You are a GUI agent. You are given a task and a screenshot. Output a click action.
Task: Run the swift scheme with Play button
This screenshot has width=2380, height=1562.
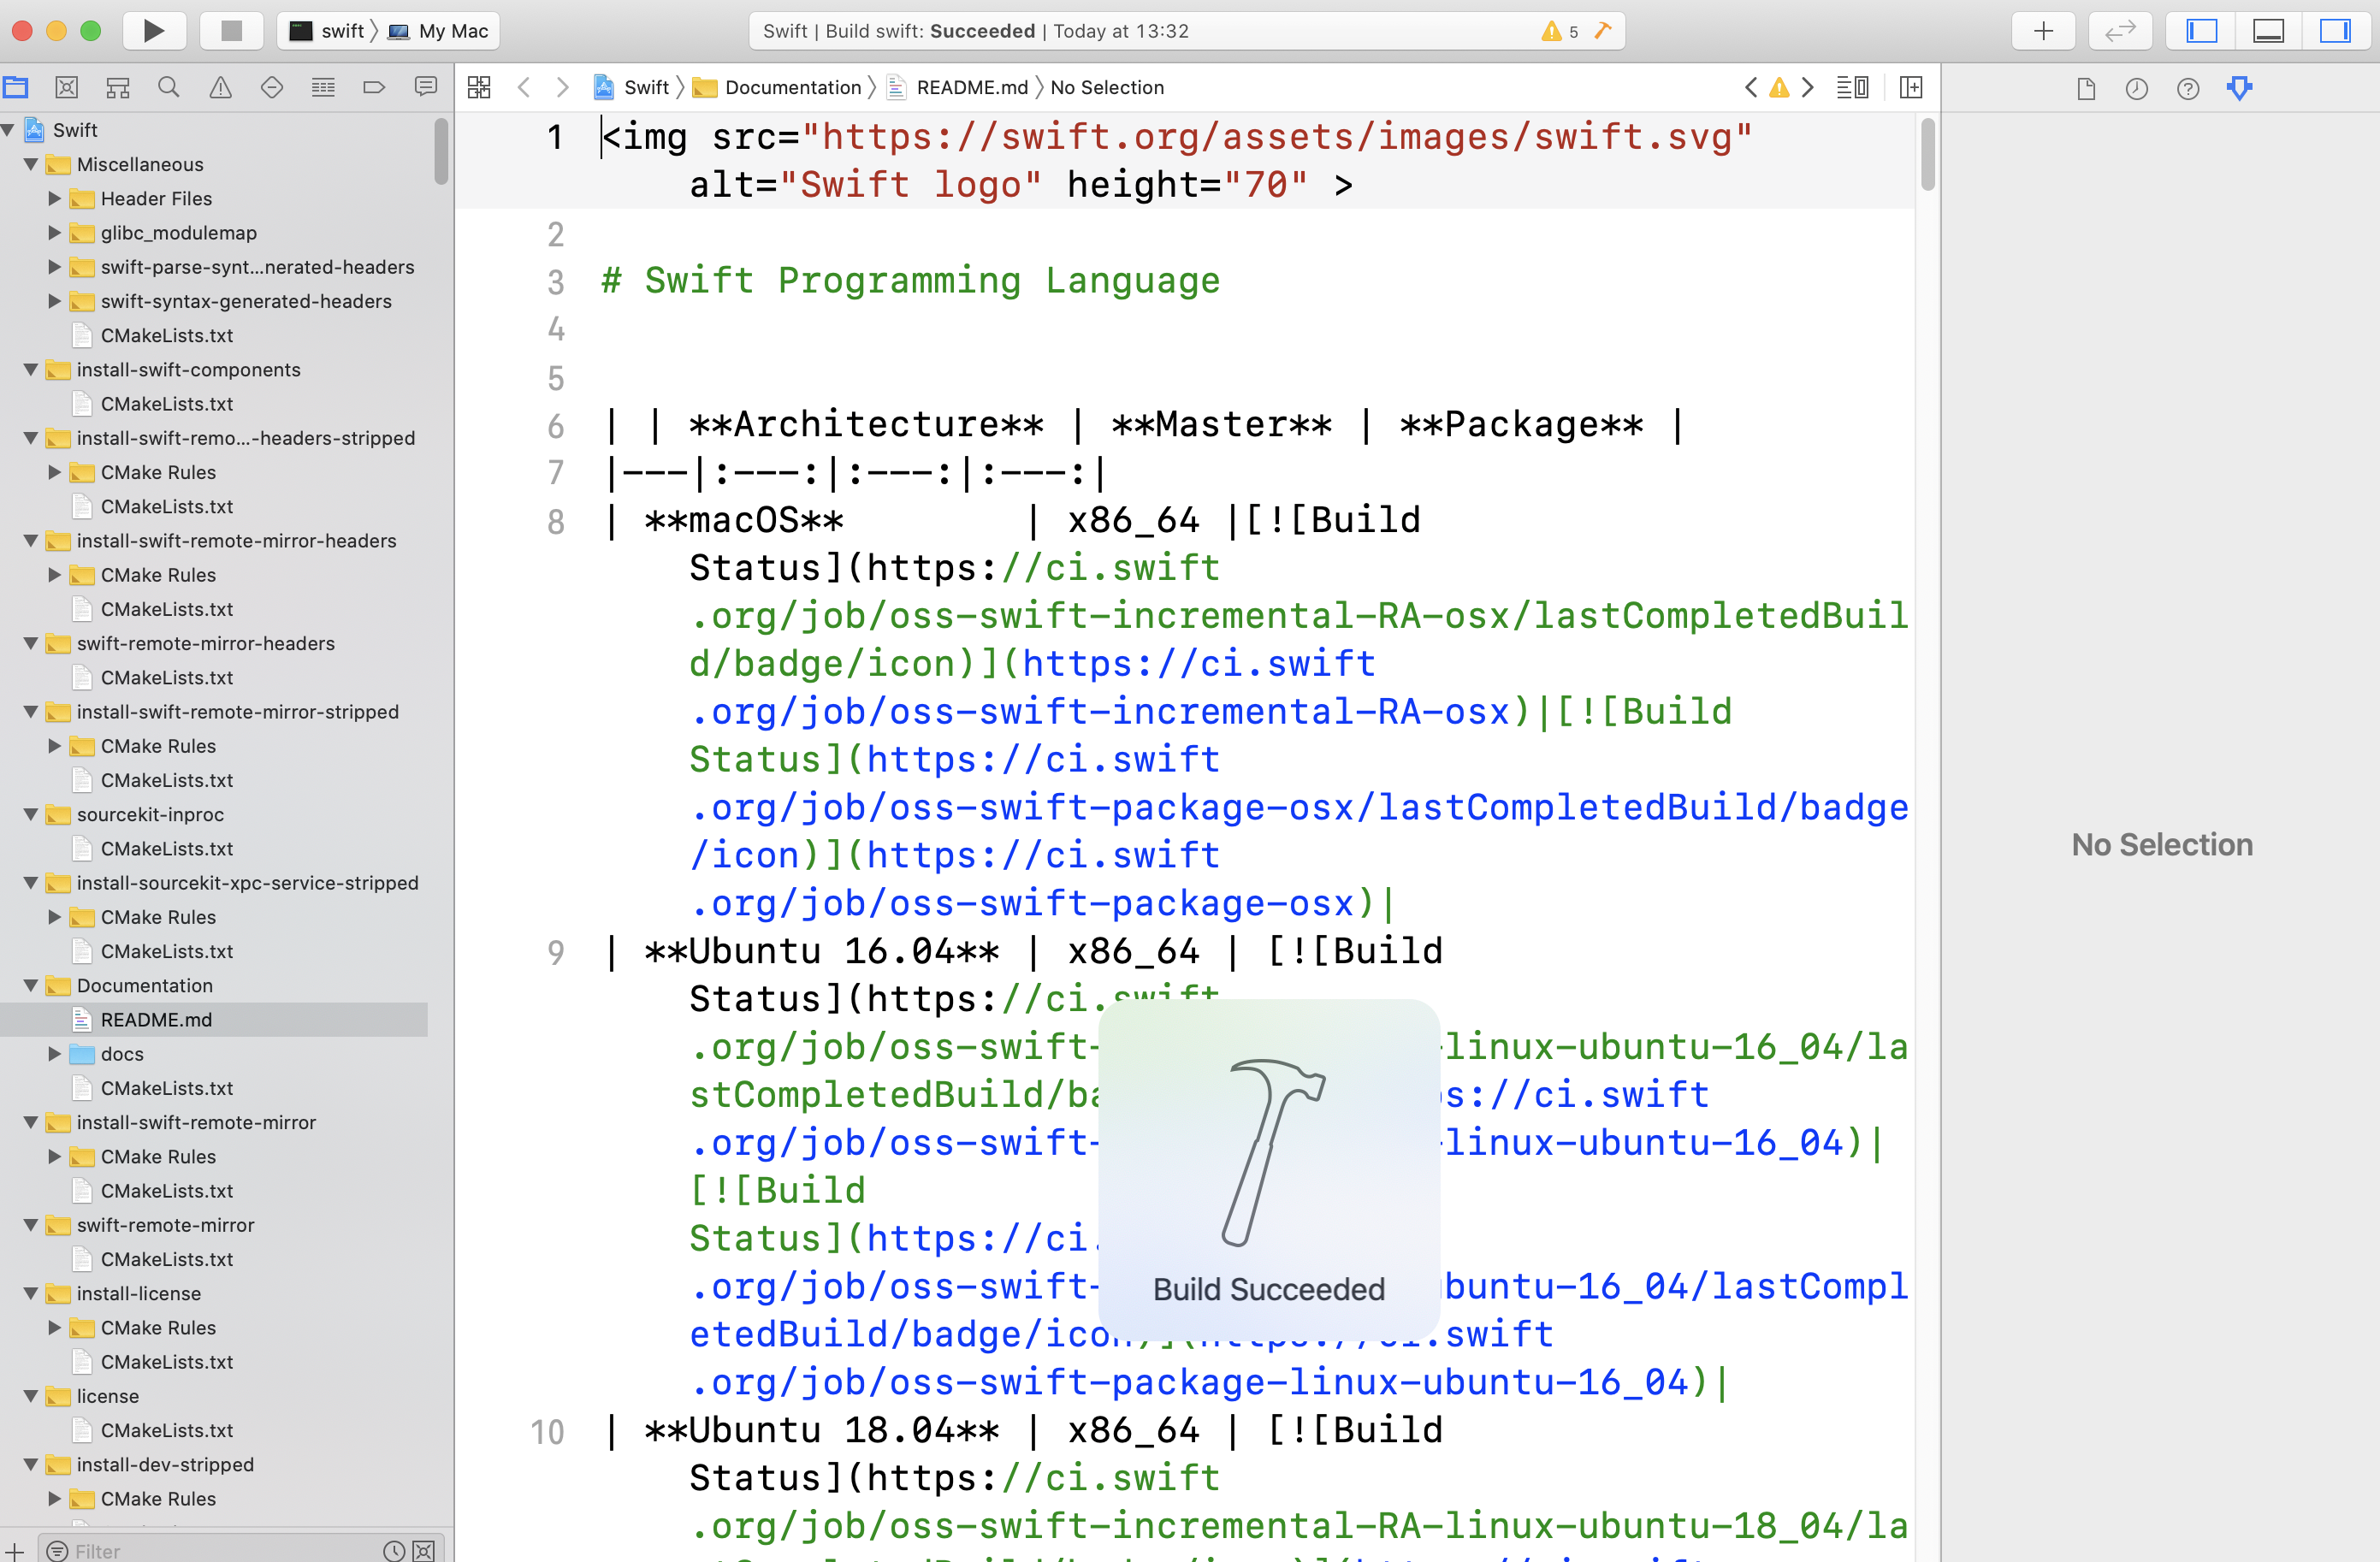click(153, 31)
